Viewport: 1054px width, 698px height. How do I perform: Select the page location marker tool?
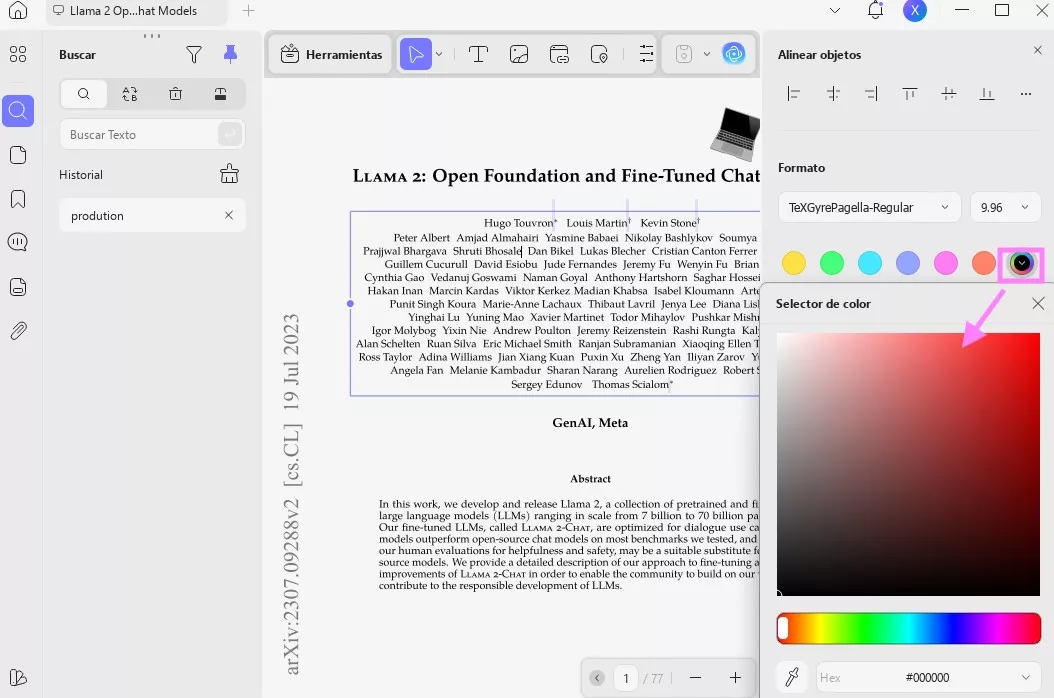[599, 54]
